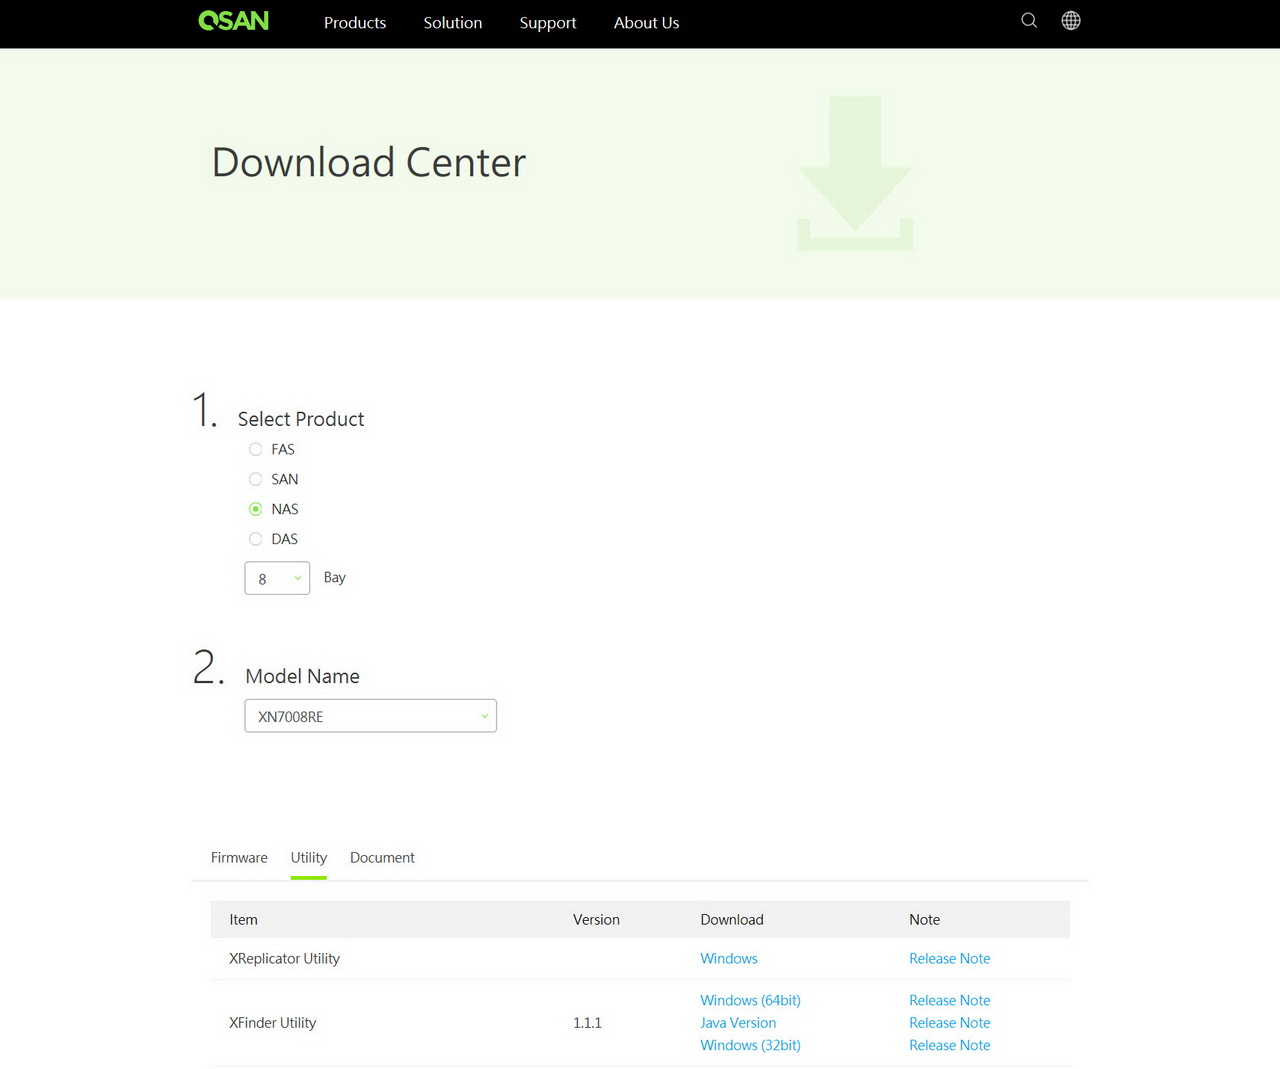
Task: Click the Version column header
Action: point(596,920)
